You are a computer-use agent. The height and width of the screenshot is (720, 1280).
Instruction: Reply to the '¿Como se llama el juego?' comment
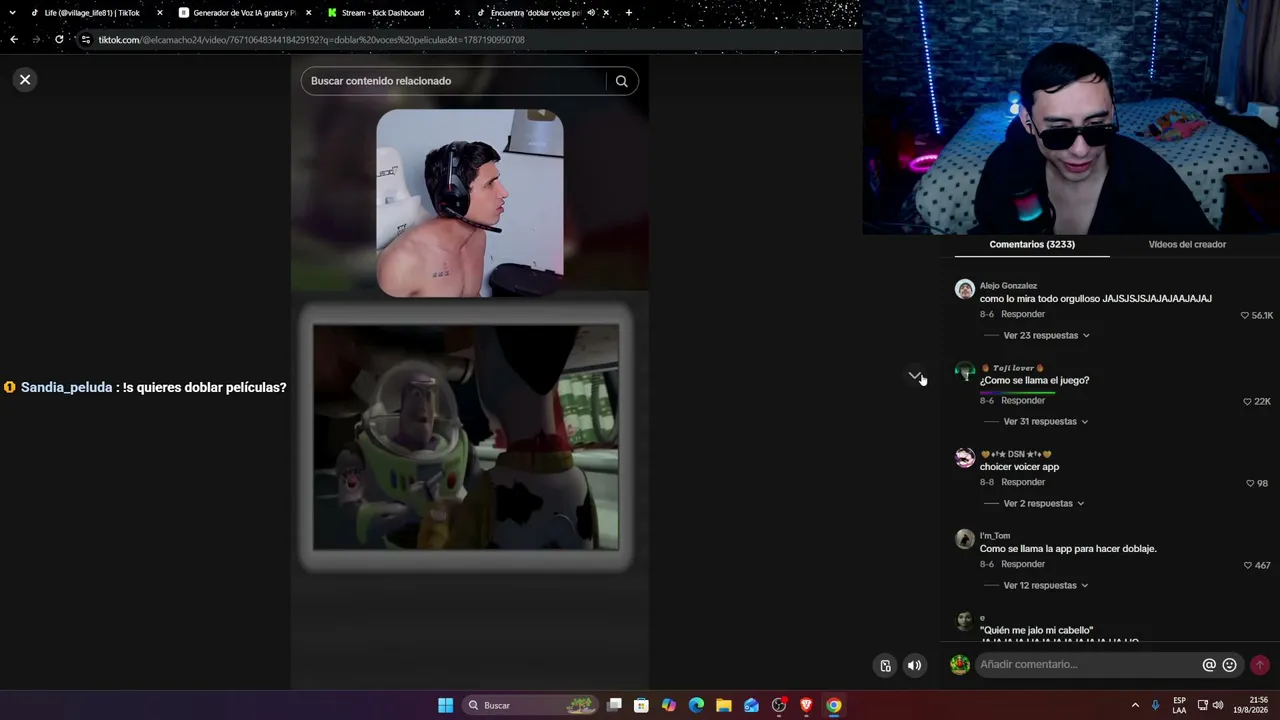[x=1023, y=401]
